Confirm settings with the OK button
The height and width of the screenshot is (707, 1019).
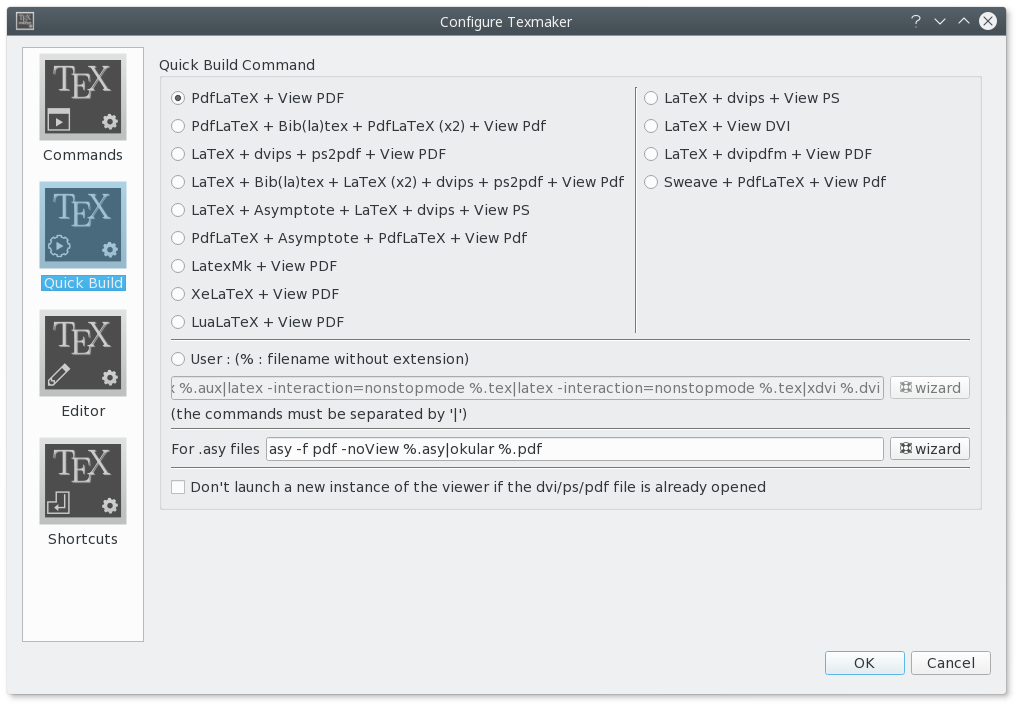864,663
